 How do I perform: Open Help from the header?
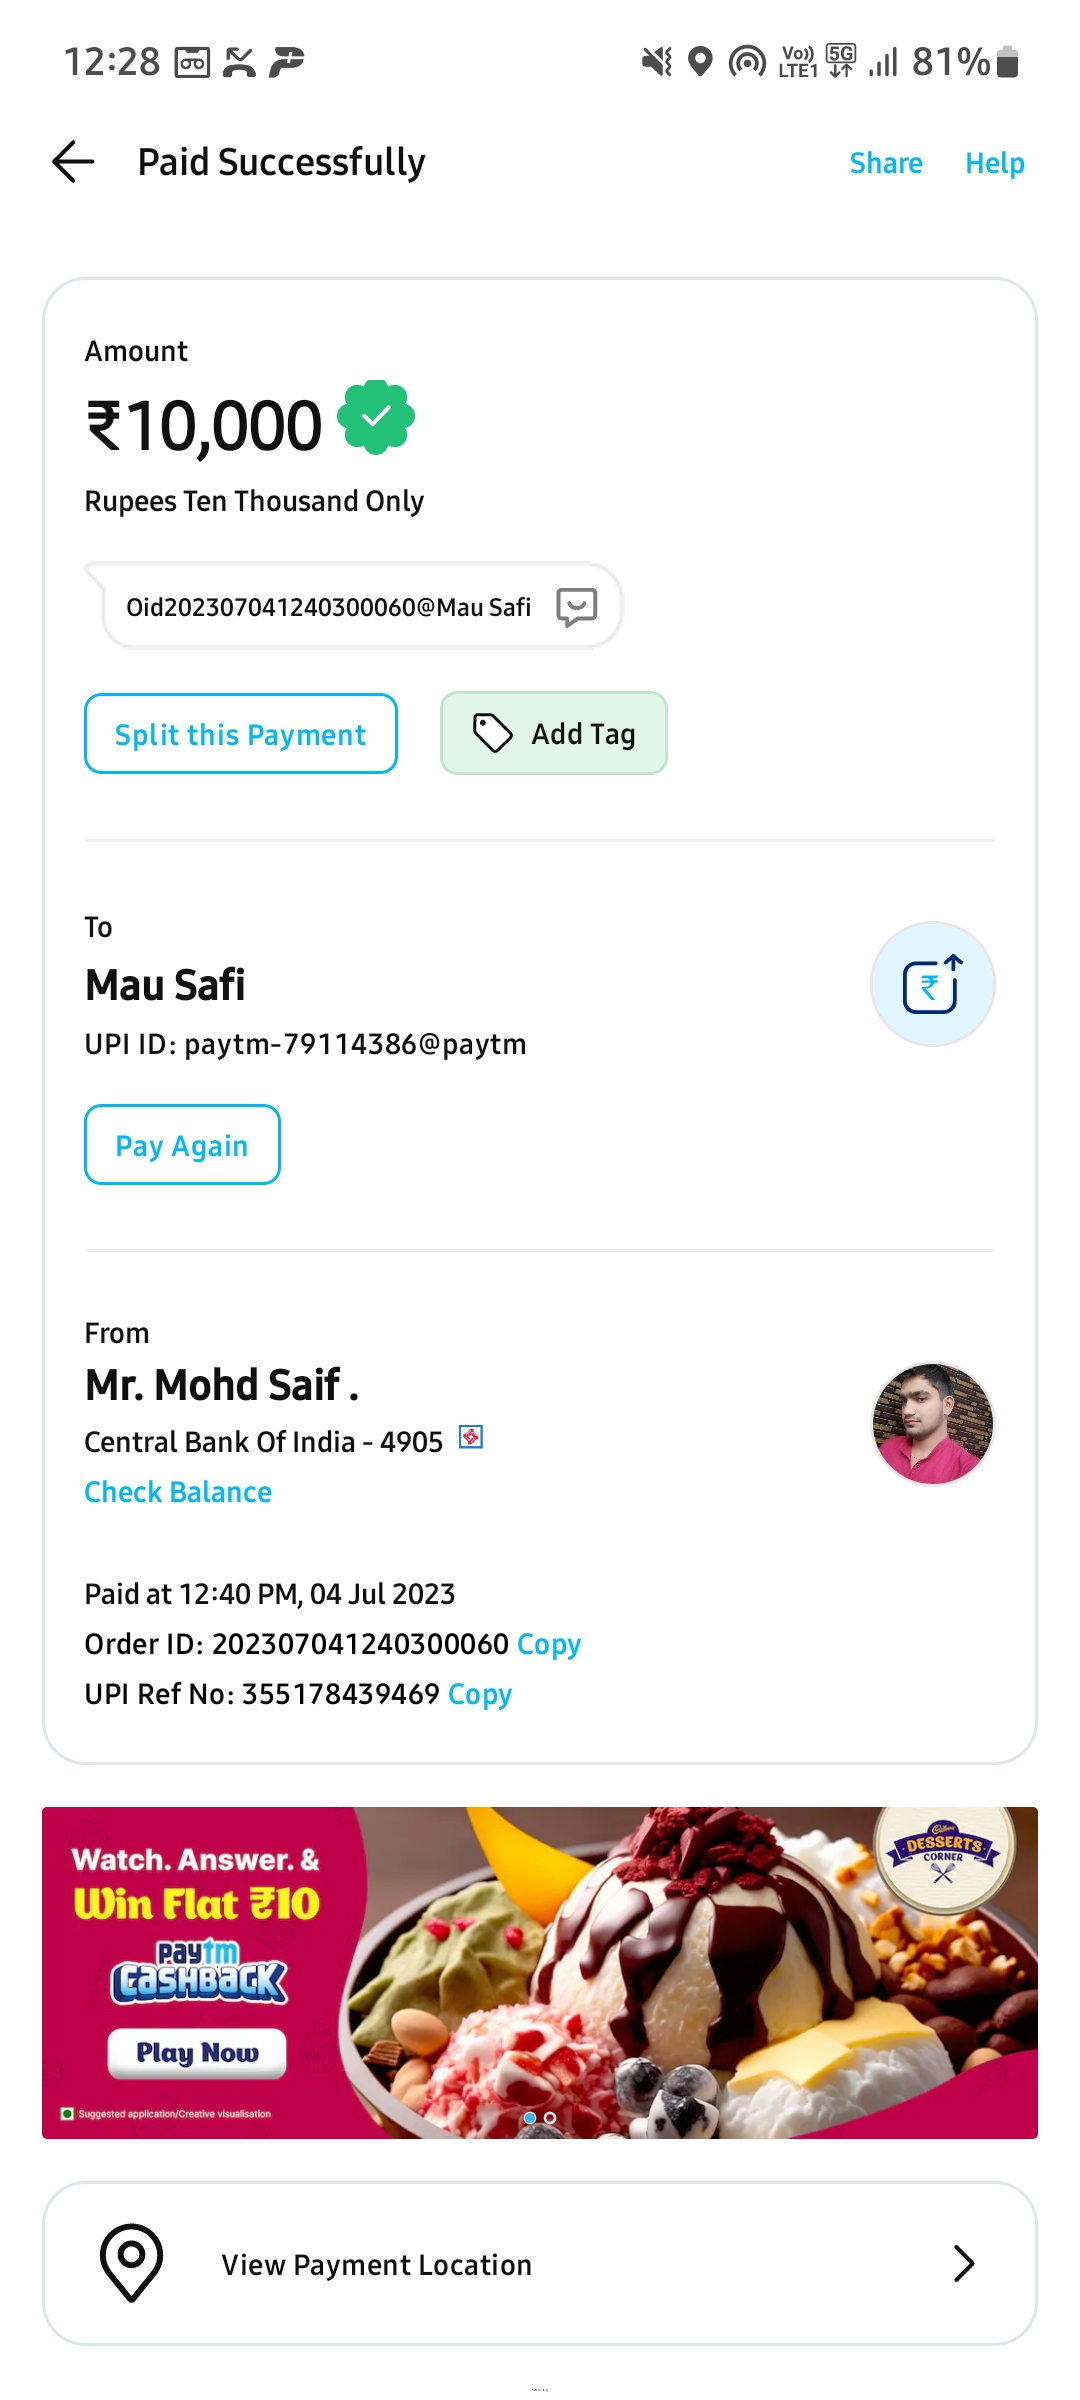coord(994,163)
